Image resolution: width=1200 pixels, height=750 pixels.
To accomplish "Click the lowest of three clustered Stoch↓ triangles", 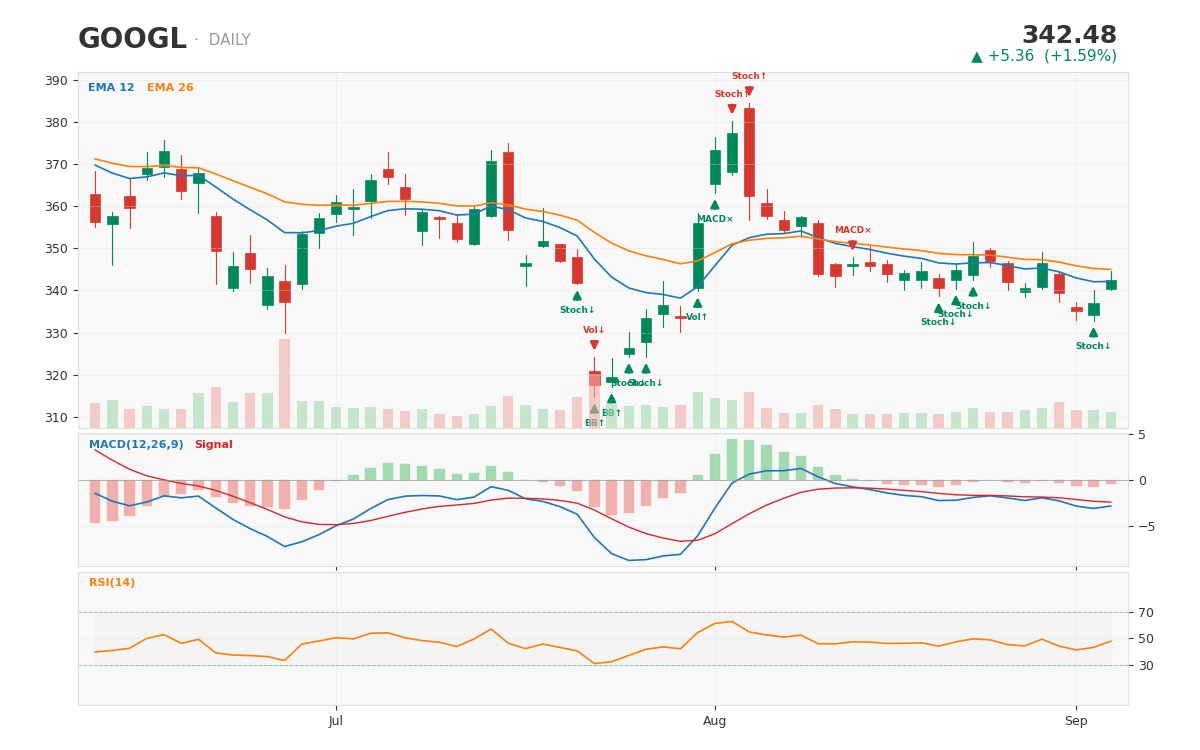I will tap(938, 308).
